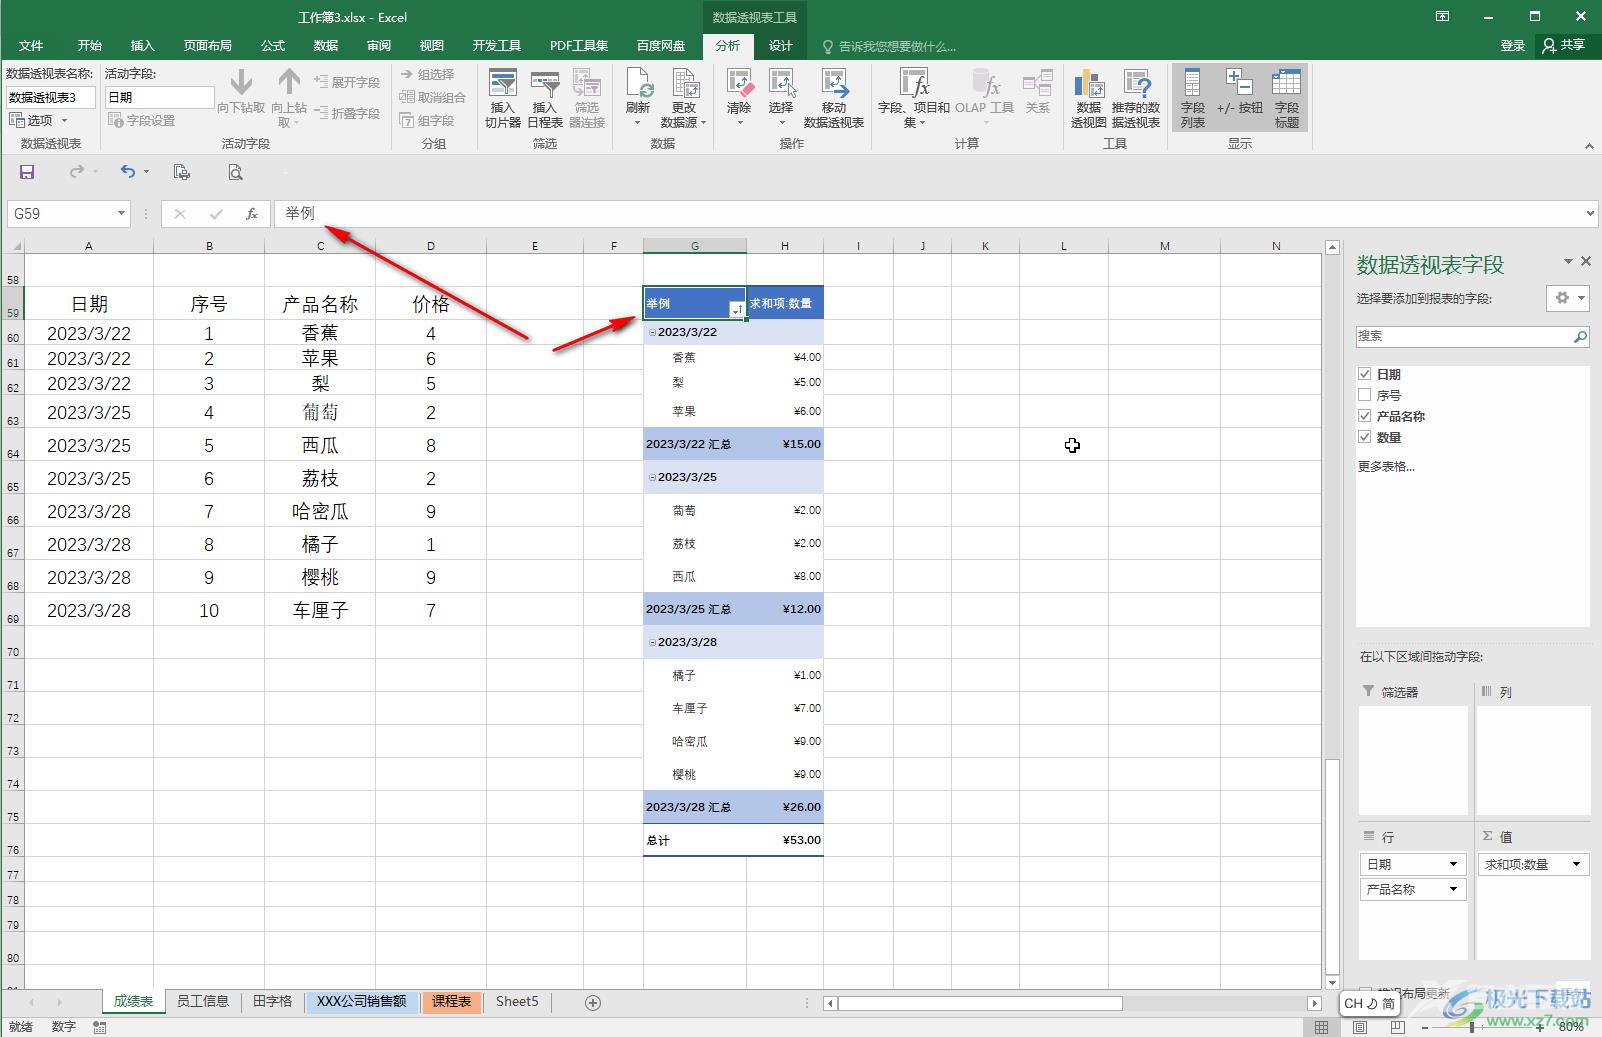This screenshot has height=1037, width=1602.
Task: Insert a slicer from the ribbon
Action: coord(502,98)
